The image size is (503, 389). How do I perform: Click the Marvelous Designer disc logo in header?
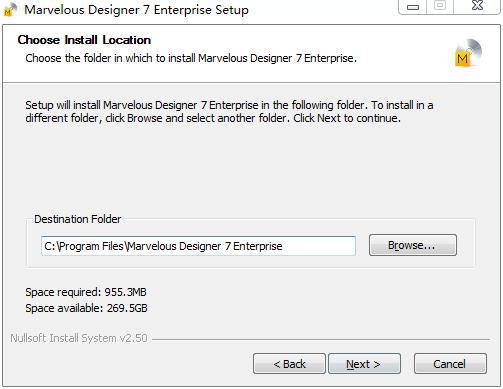pos(468,53)
